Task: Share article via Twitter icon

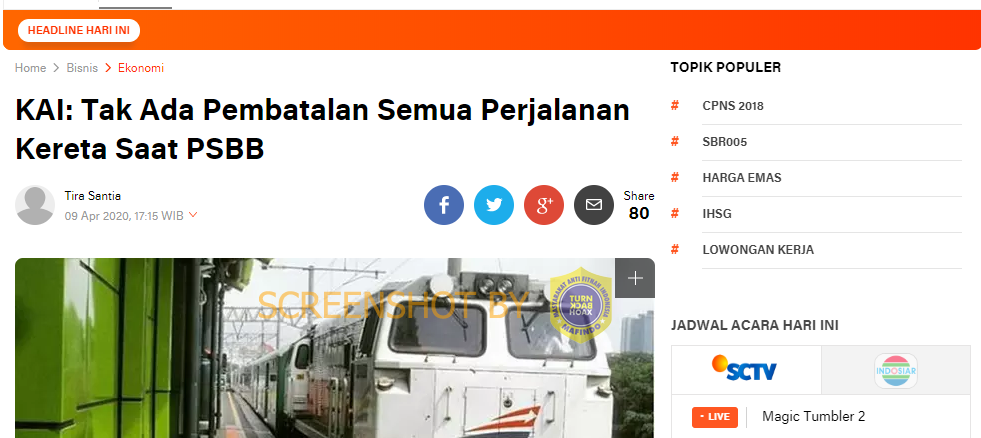Action: pos(494,205)
